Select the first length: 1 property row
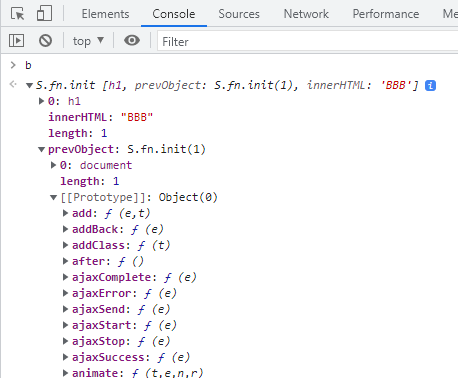 click(x=78, y=133)
